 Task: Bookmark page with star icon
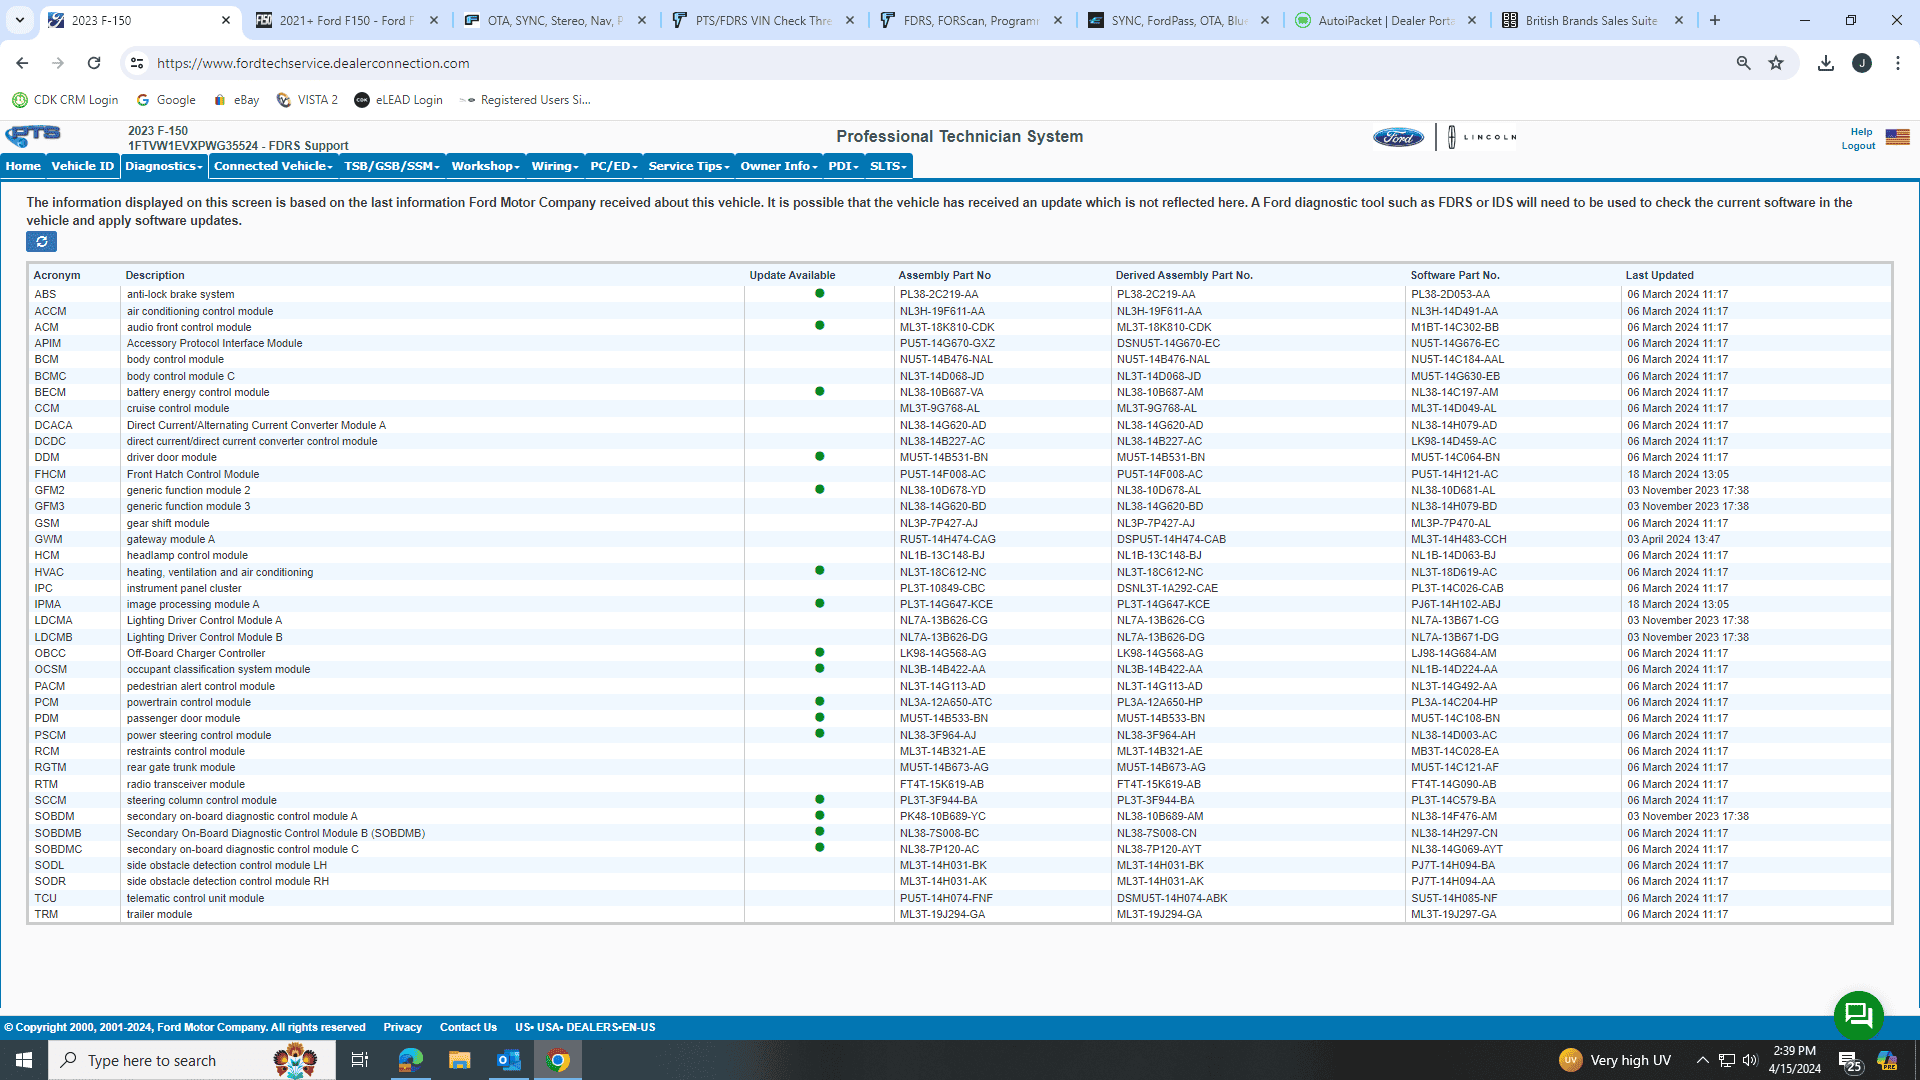(1776, 63)
